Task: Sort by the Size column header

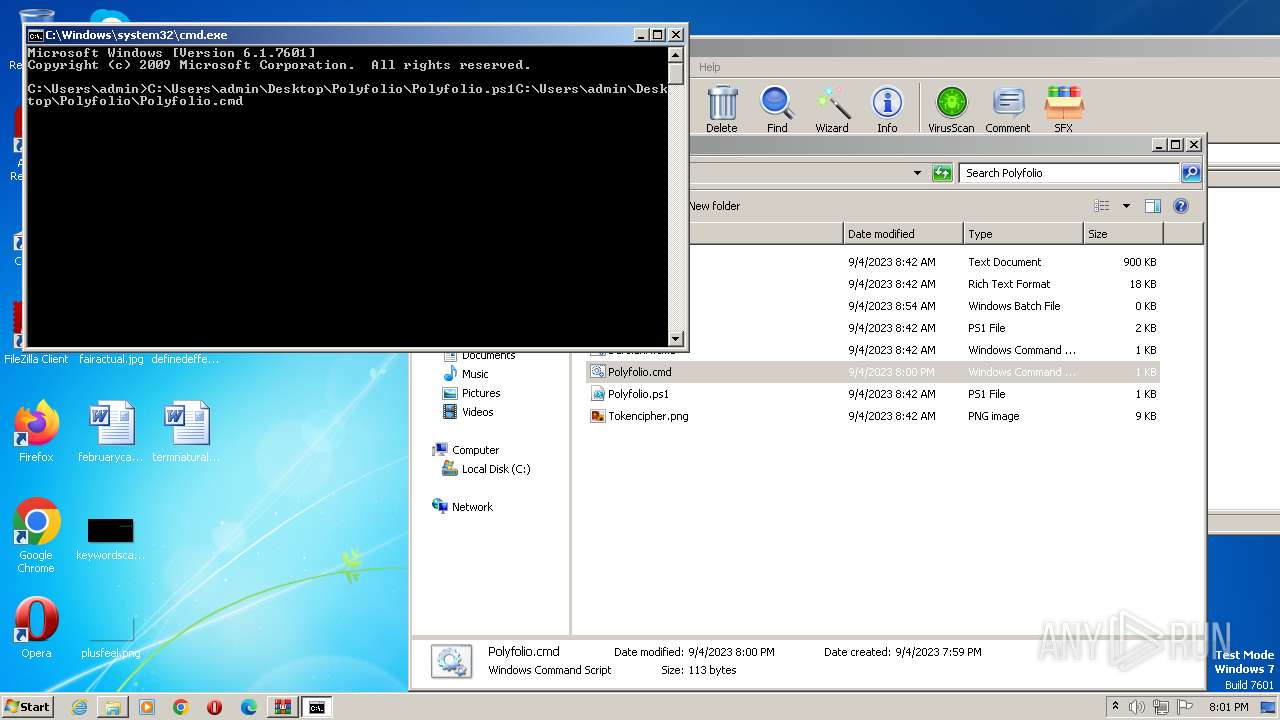Action: click(x=1123, y=234)
